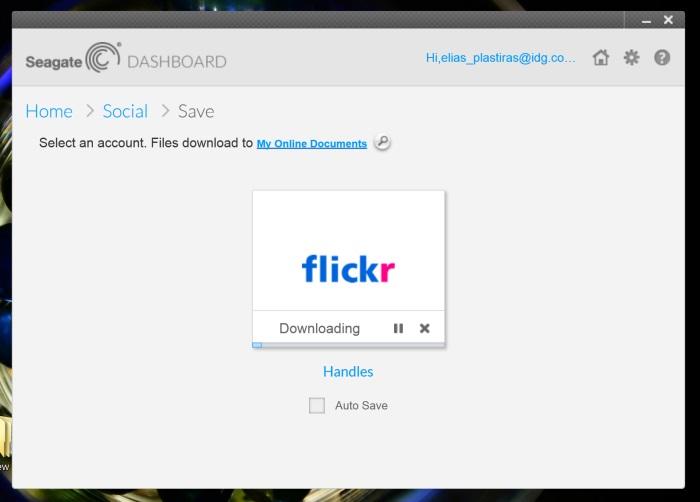Select the Save breadcrumb item
Viewport: 700px width, 502px height.
pyautogui.click(x=196, y=111)
